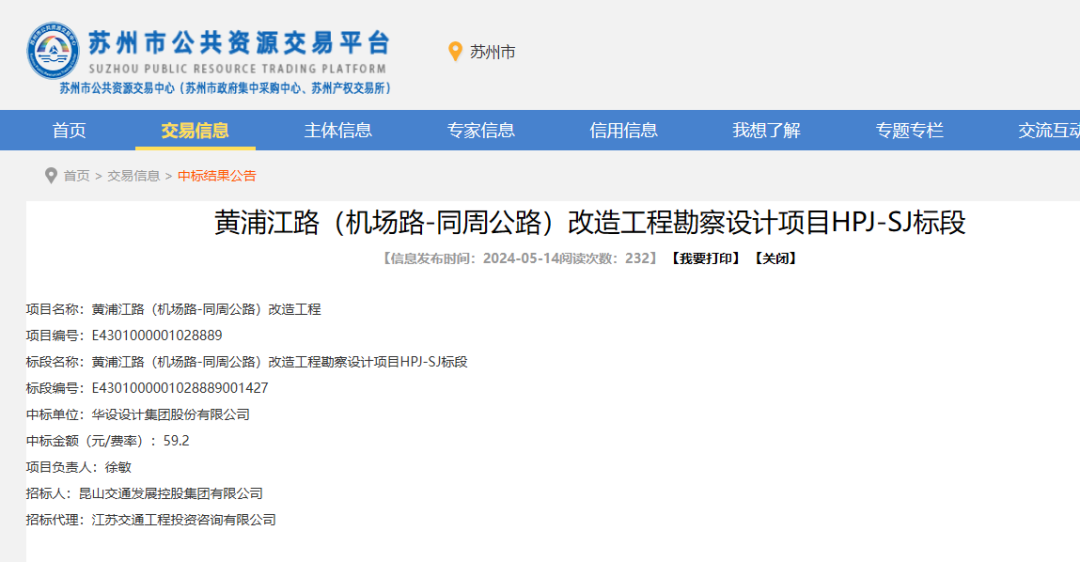Click 中标结果公告 breadcrumb link
This screenshot has height=562, width=1080.
click(217, 176)
